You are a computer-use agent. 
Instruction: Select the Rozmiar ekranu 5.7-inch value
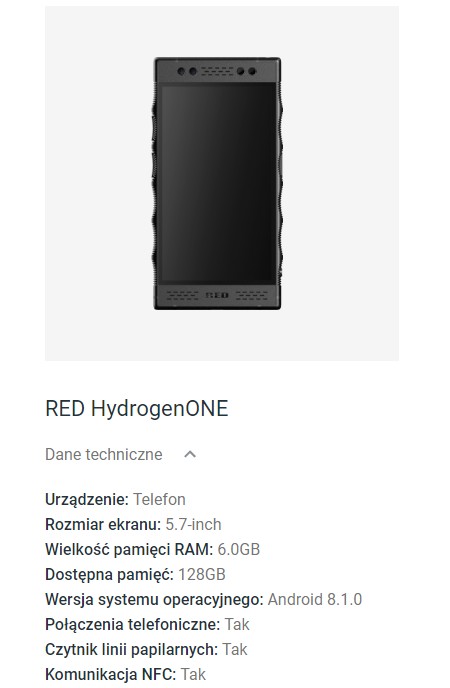click(x=193, y=524)
